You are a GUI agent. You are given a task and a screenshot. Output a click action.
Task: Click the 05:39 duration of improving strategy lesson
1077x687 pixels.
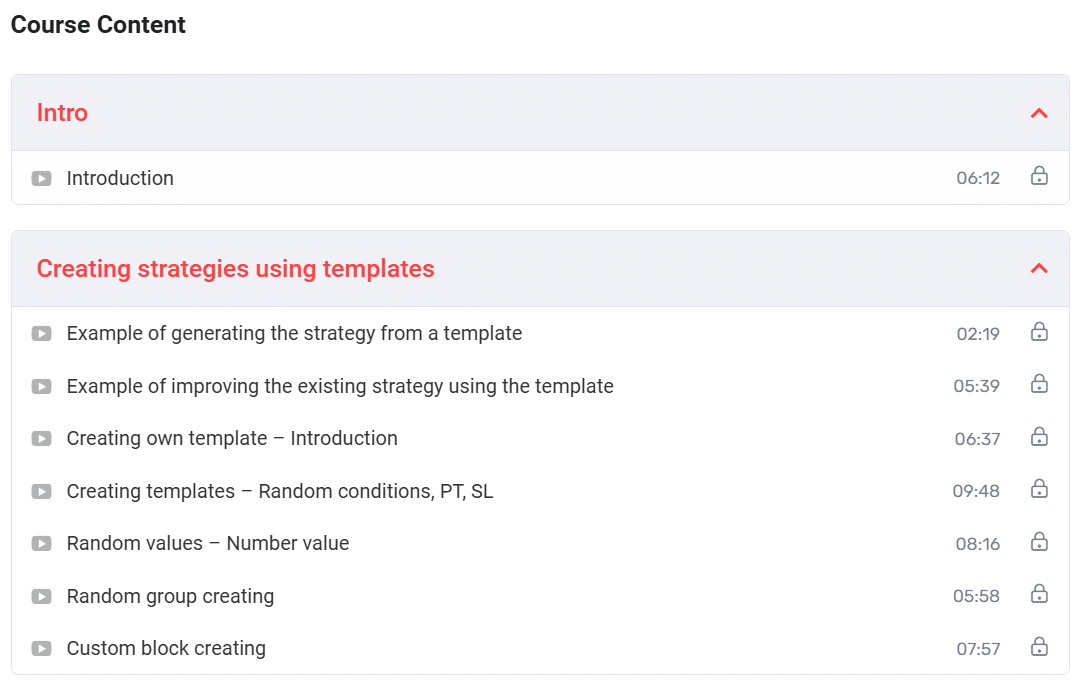[976, 386]
